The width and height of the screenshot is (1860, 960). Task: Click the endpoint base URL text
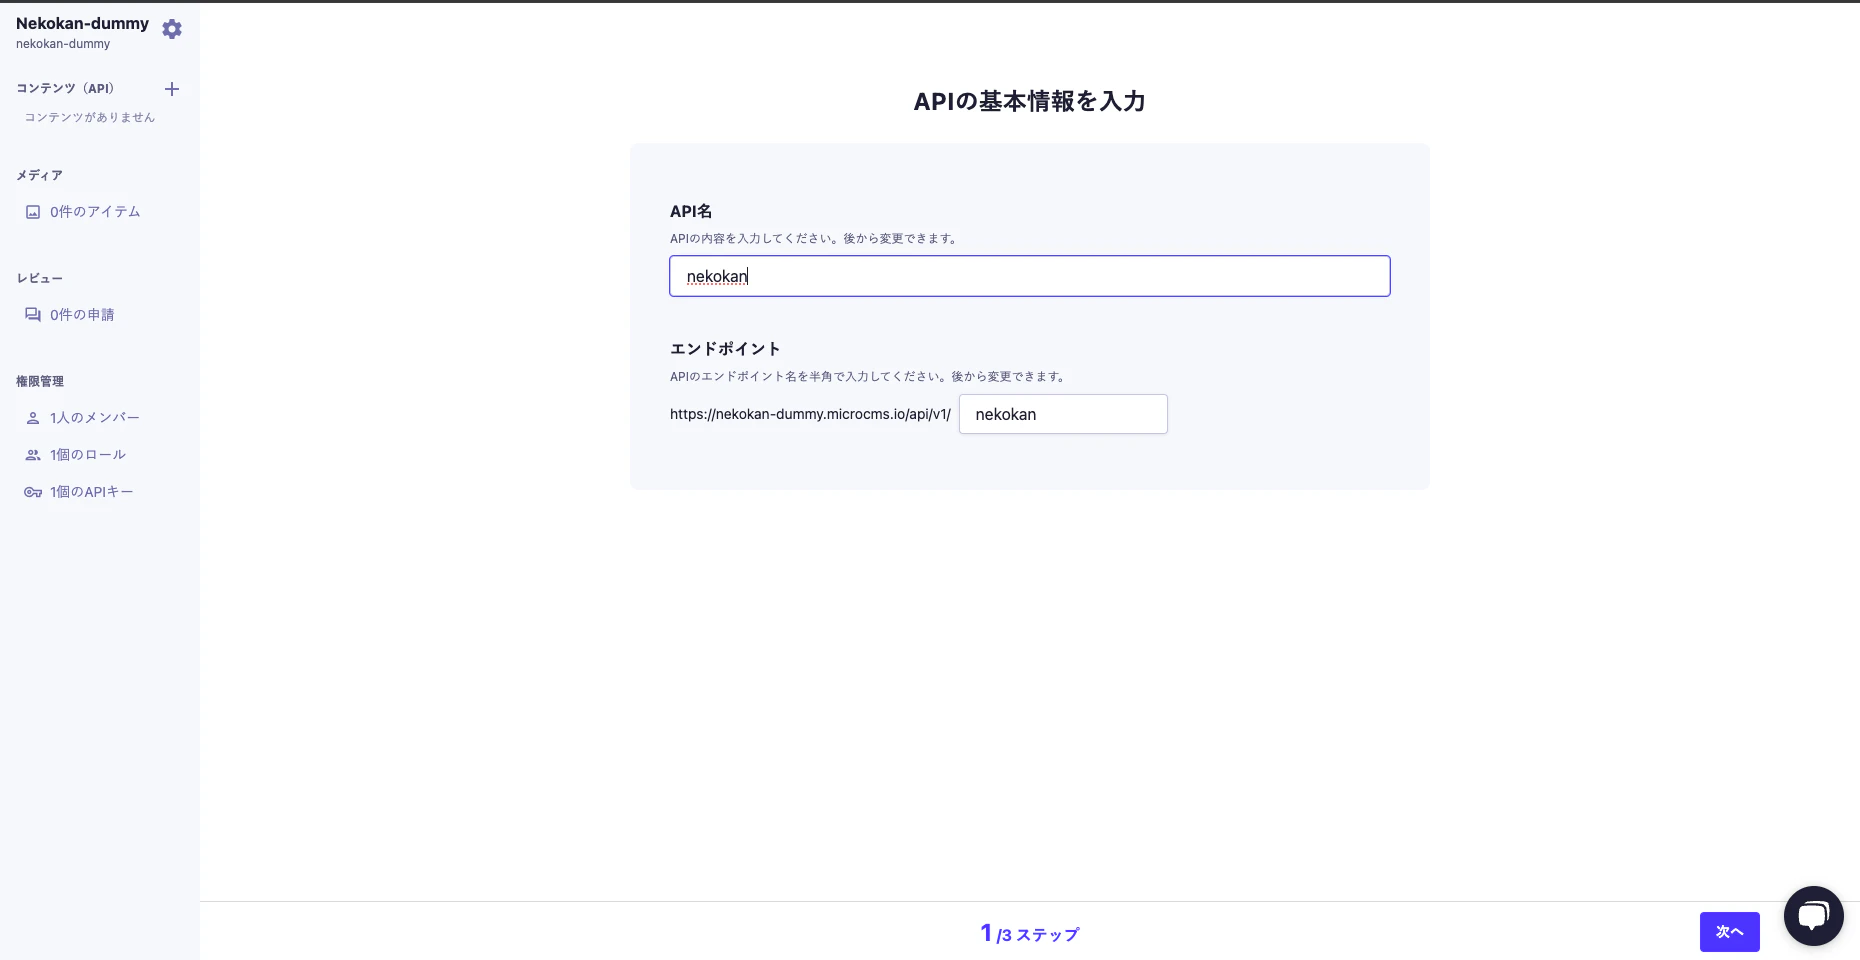tap(810, 414)
